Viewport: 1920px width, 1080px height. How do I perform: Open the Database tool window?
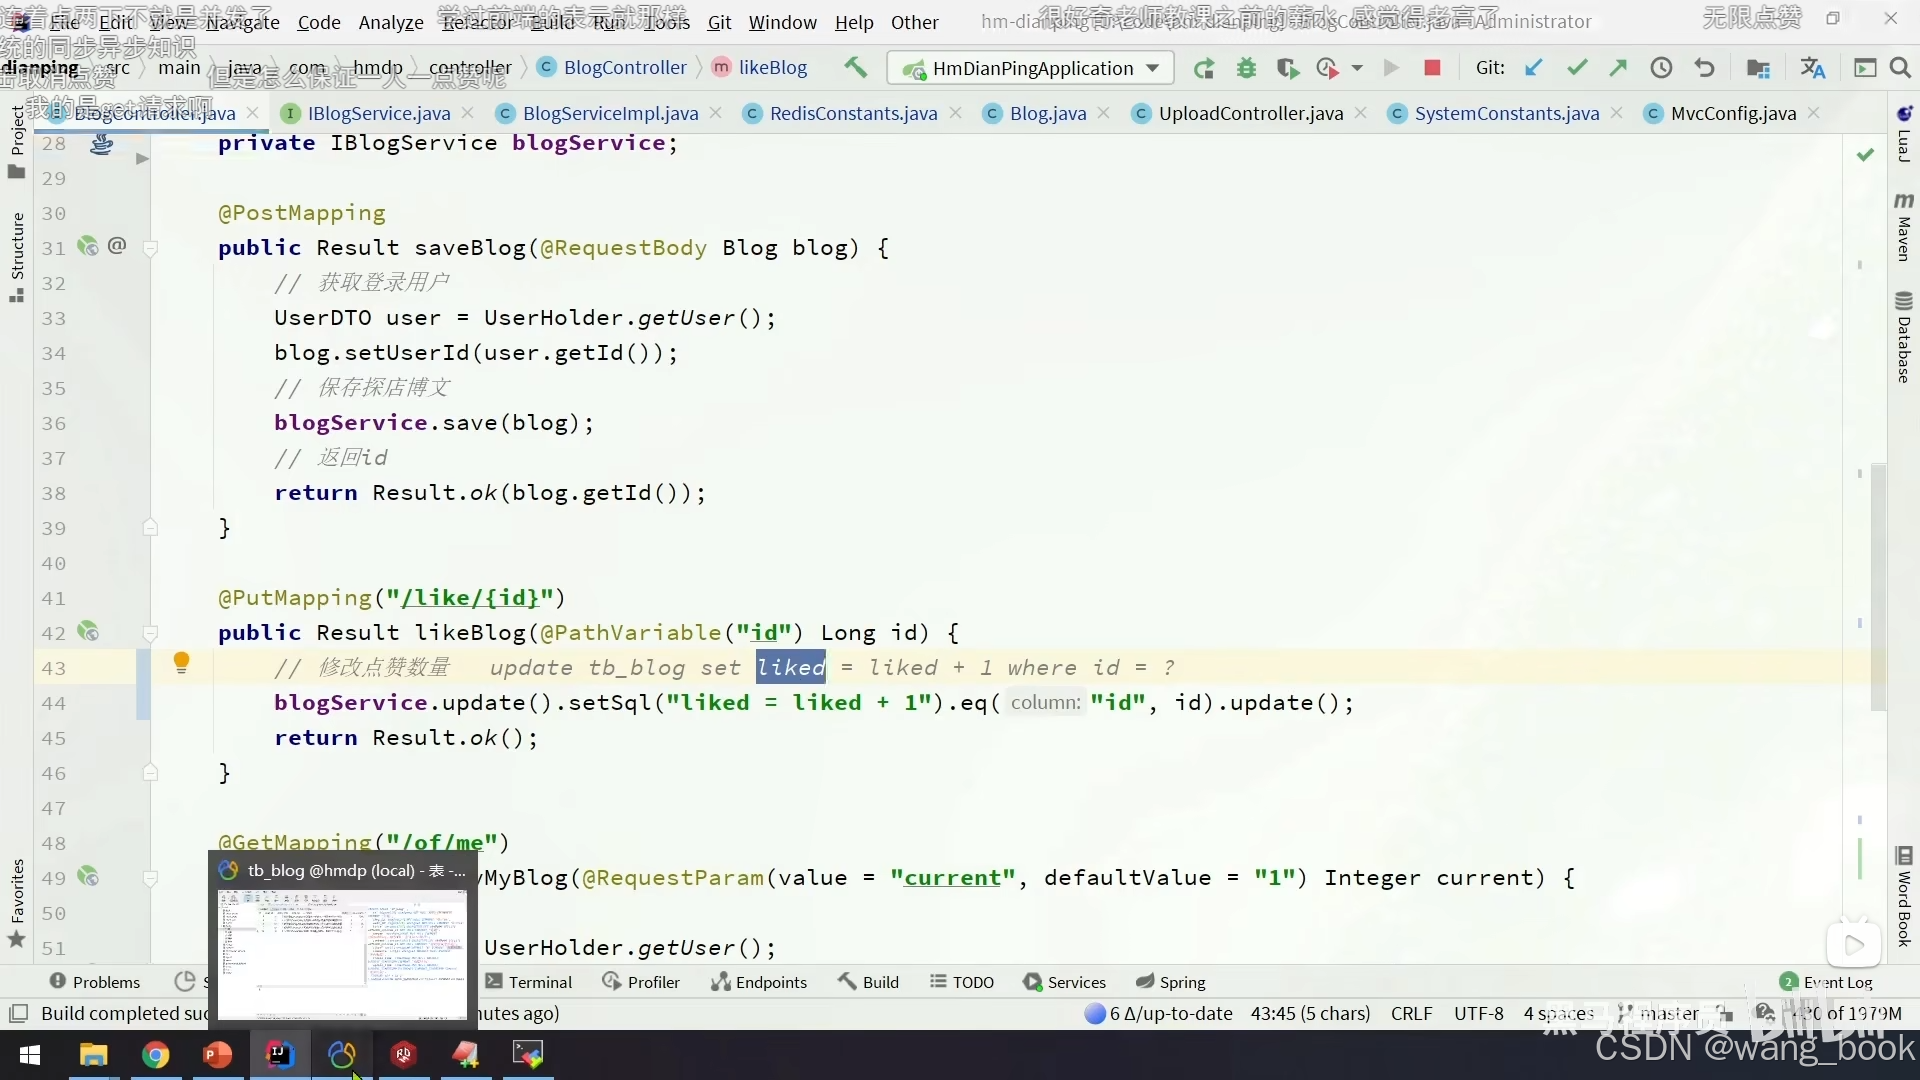pyautogui.click(x=1904, y=338)
